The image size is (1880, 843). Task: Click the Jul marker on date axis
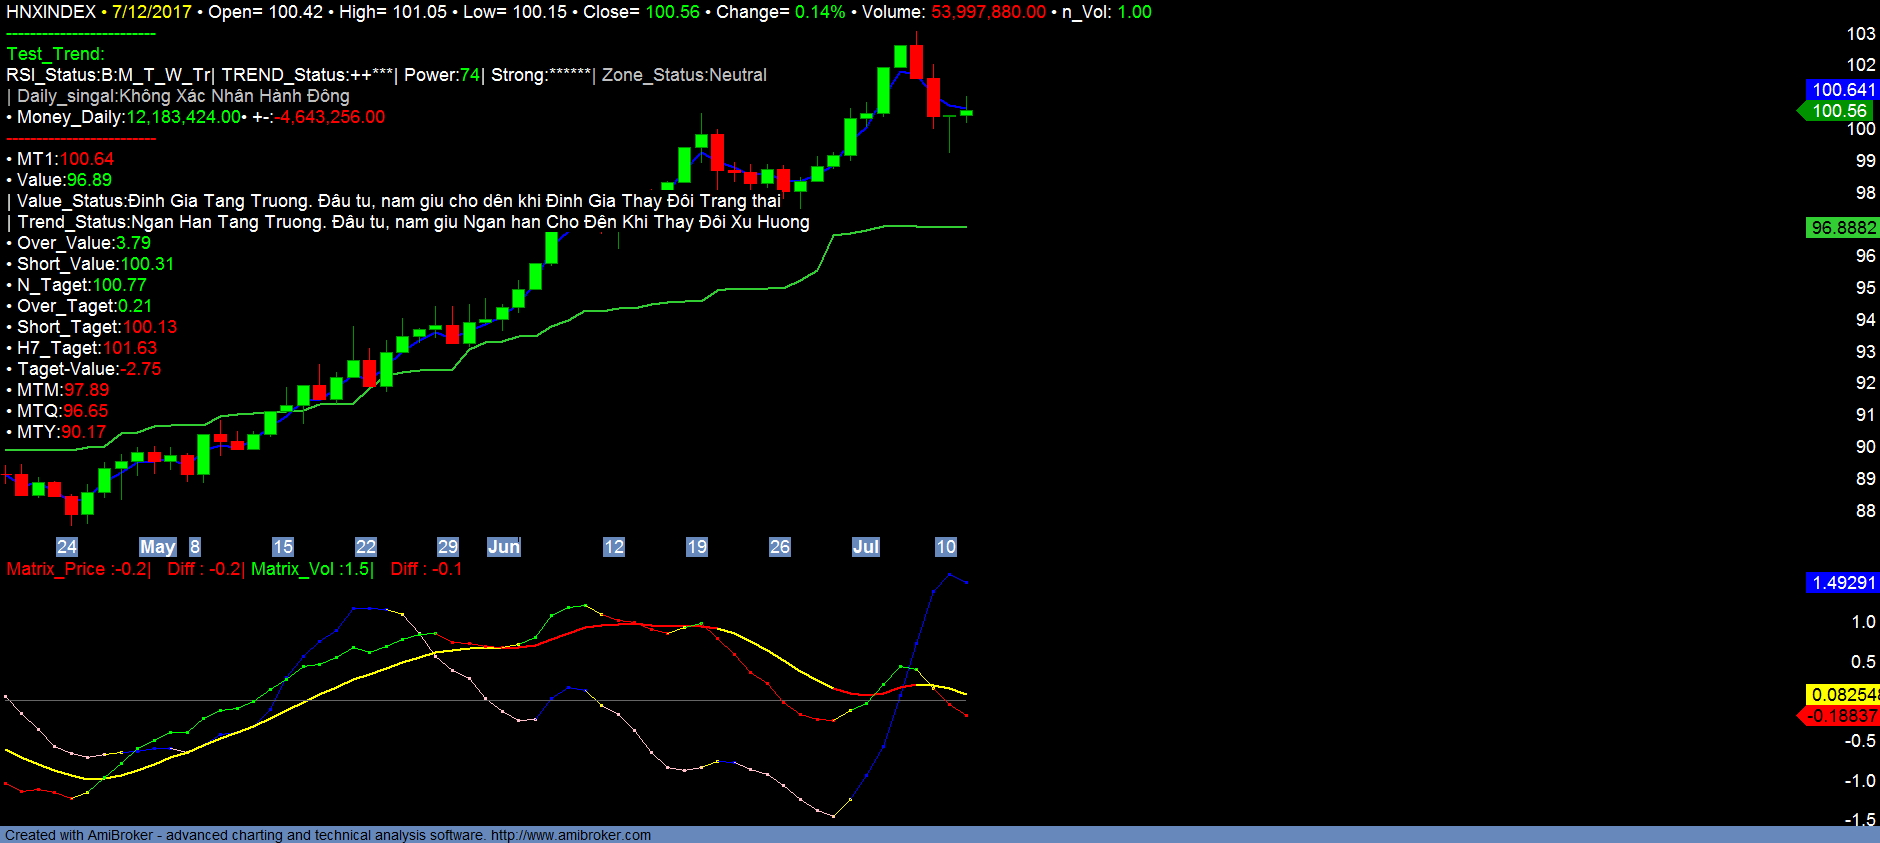coord(865,547)
